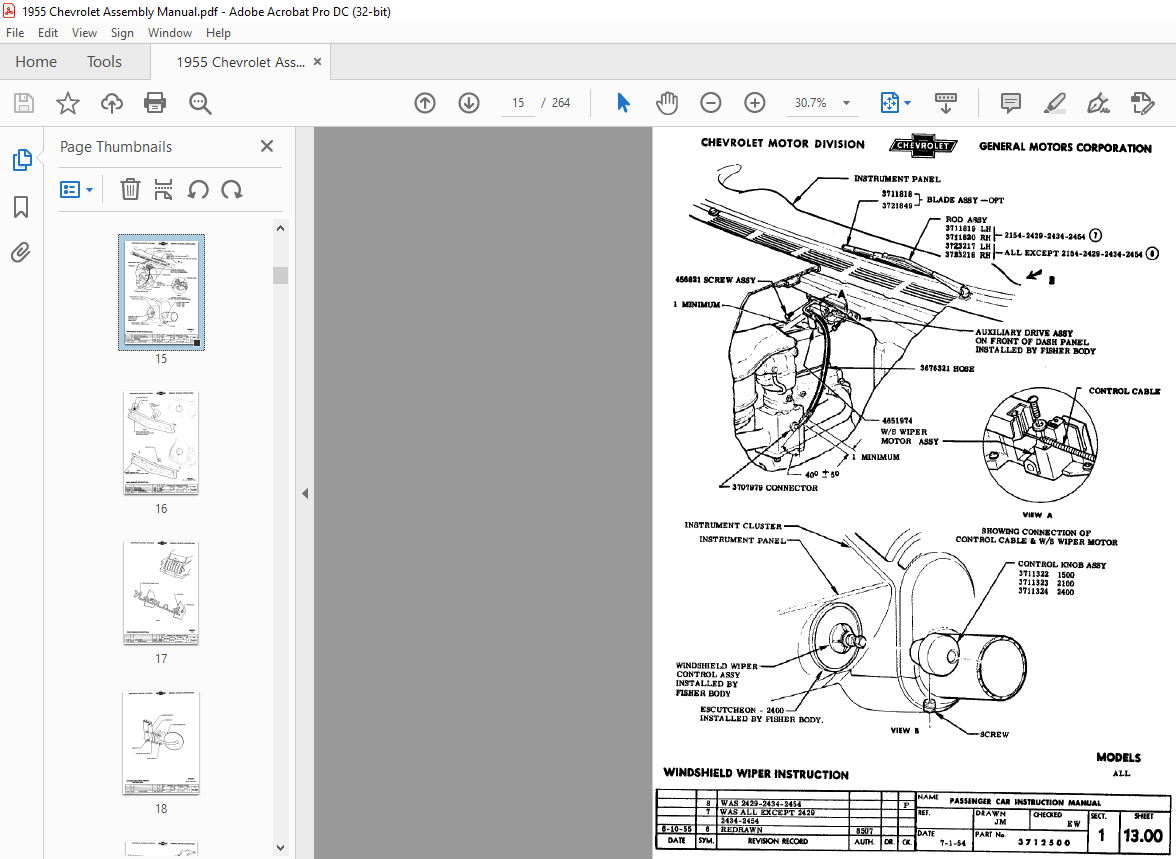Image resolution: width=1176 pixels, height=859 pixels.
Task: Click the Fit page scrolling icon
Action: click(890, 103)
